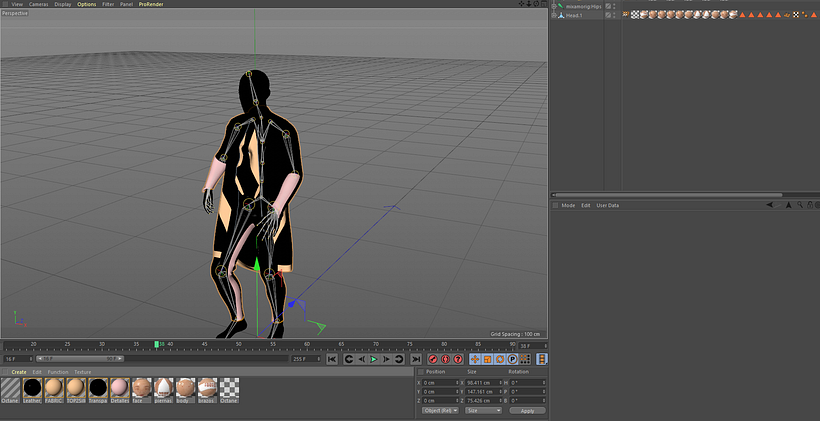Image resolution: width=820 pixels, height=421 pixels.
Task: Click the green timeline playhead marker
Action: [x=156, y=344]
